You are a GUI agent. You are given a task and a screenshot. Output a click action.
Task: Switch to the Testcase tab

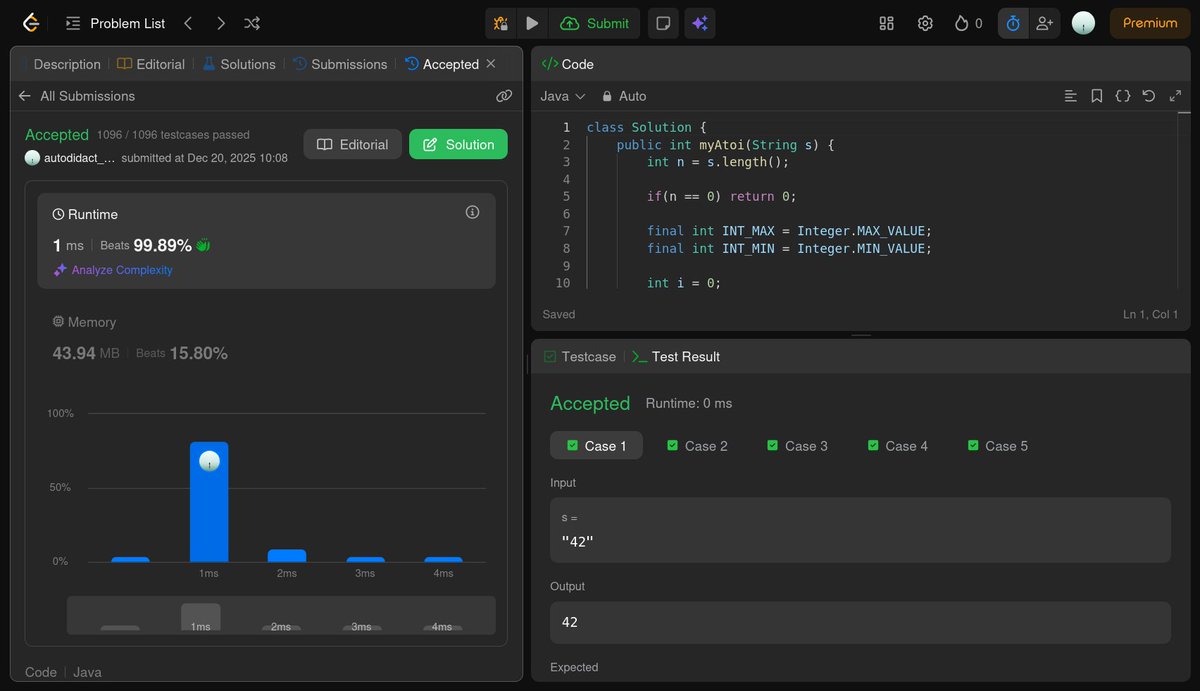579,356
